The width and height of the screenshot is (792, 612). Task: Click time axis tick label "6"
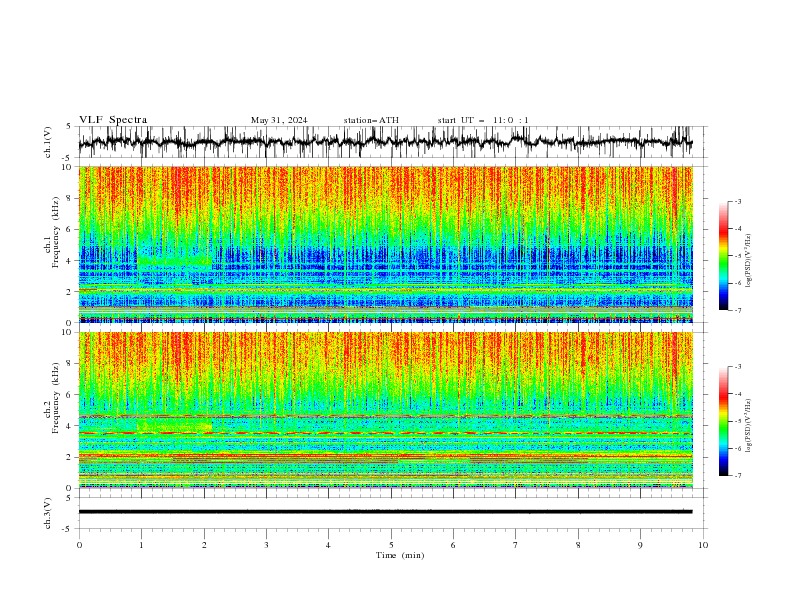(453, 545)
